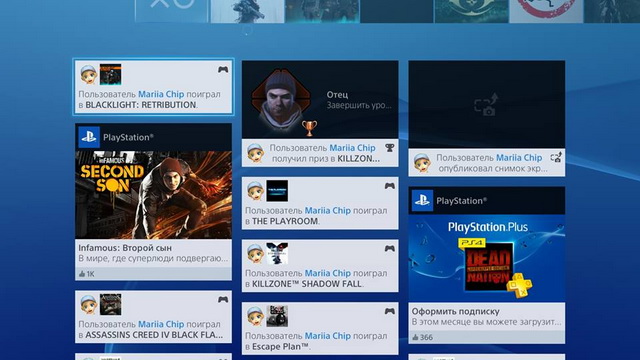Viewport: 640px width, 360px height.
Task: Open the ASSASSINS CREED IV game thumbnail
Action: pyautogui.click(x=111, y=304)
